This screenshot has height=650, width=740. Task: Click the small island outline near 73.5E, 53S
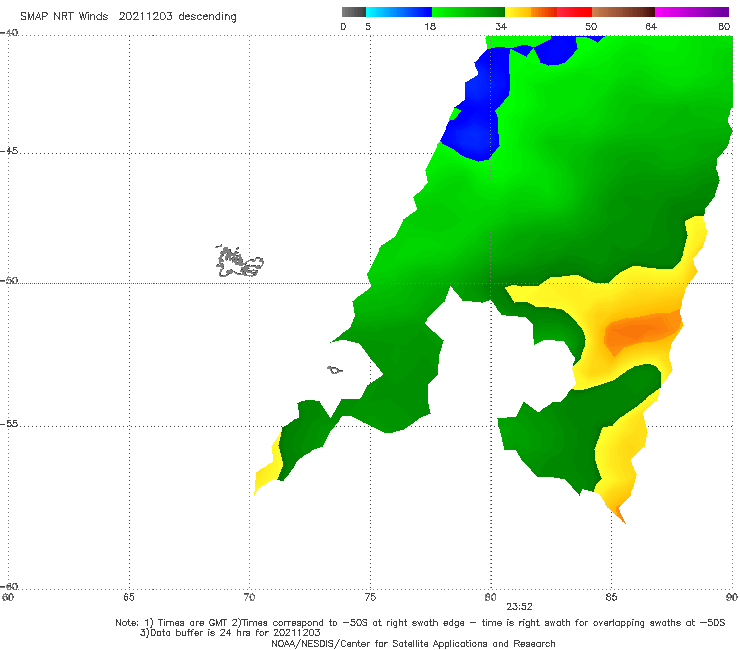point(335,370)
